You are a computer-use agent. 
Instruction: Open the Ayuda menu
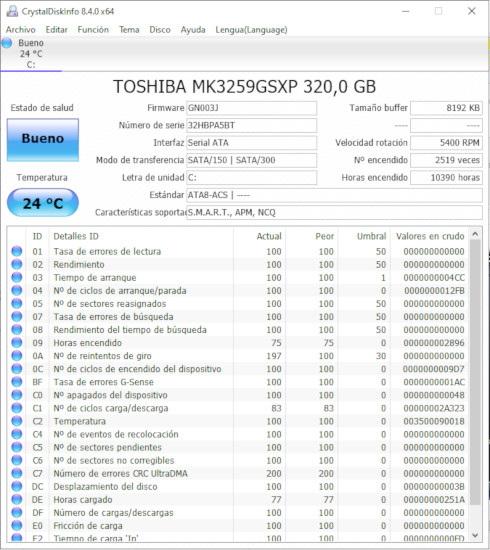pyautogui.click(x=193, y=30)
